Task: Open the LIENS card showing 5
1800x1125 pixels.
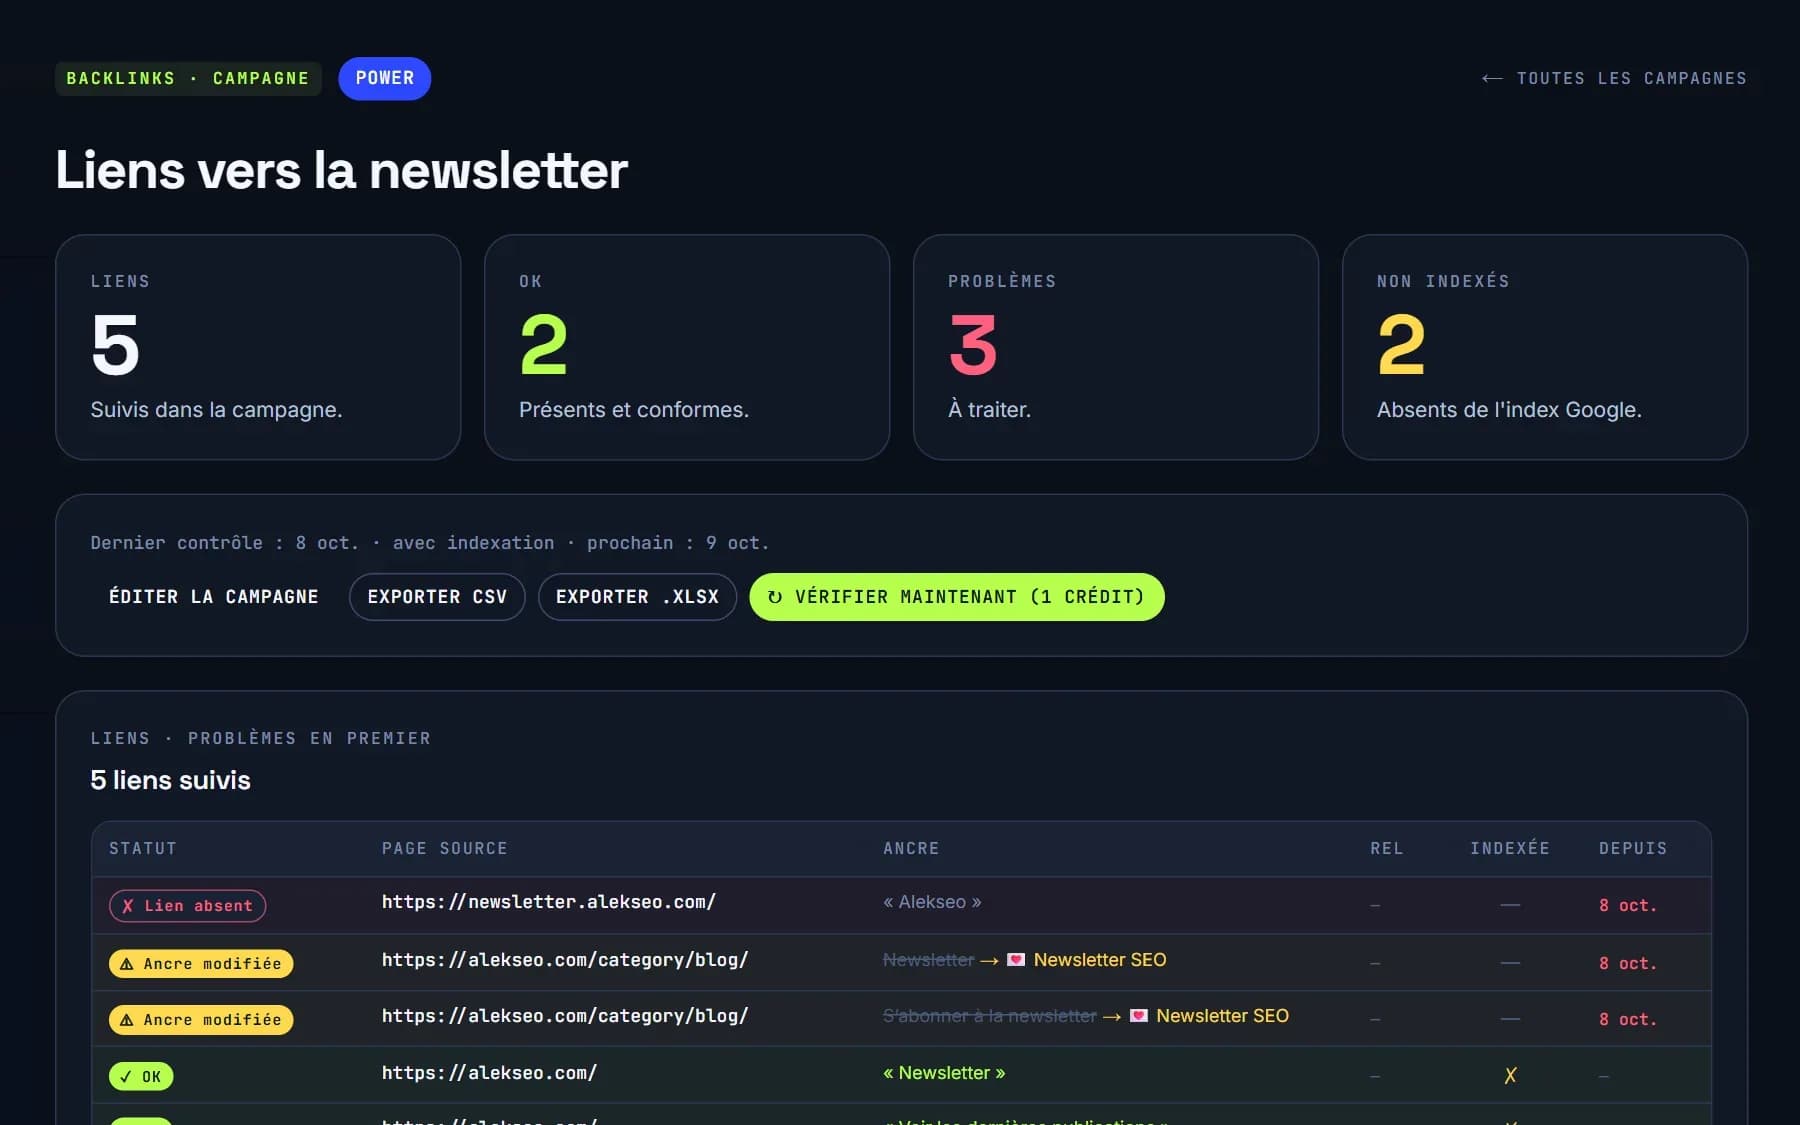Action: (x=258, y=347)
